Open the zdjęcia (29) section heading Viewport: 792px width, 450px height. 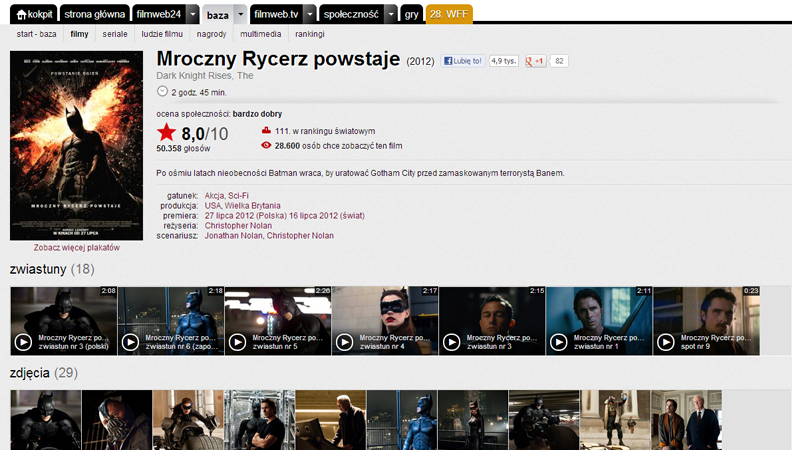(44, 373)
